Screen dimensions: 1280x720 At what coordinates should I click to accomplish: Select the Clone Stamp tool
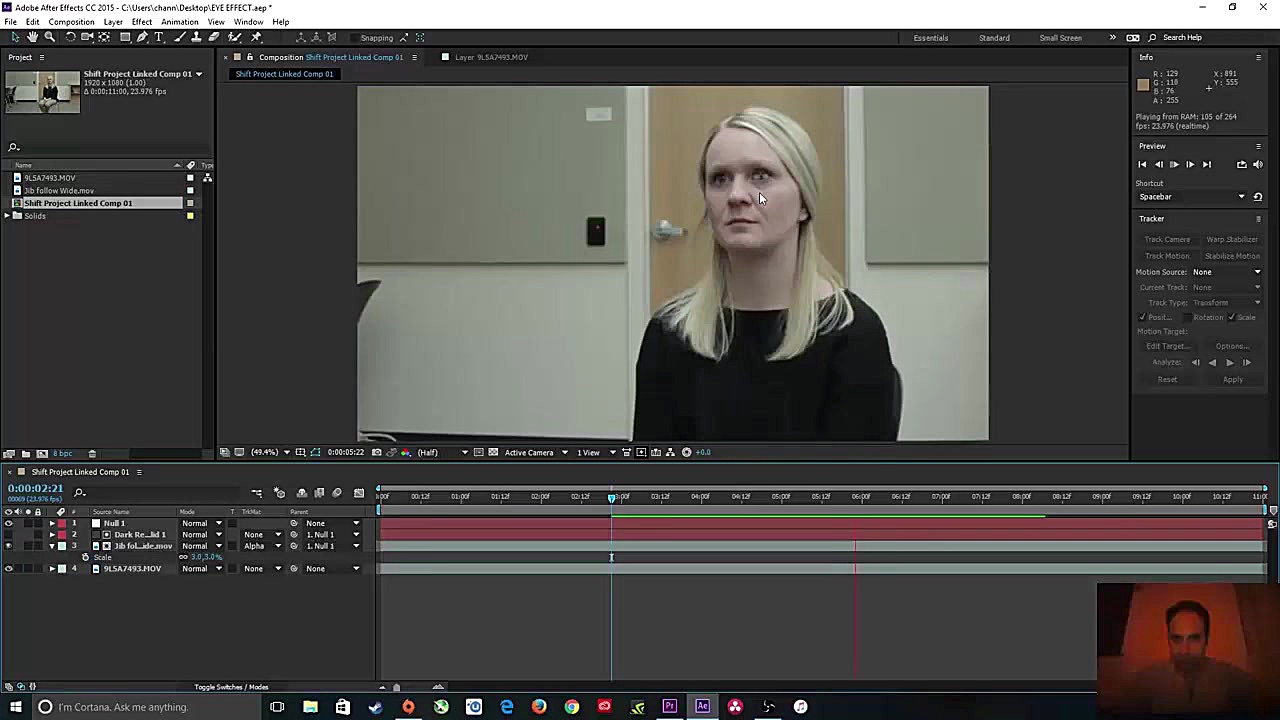(197, 37)
